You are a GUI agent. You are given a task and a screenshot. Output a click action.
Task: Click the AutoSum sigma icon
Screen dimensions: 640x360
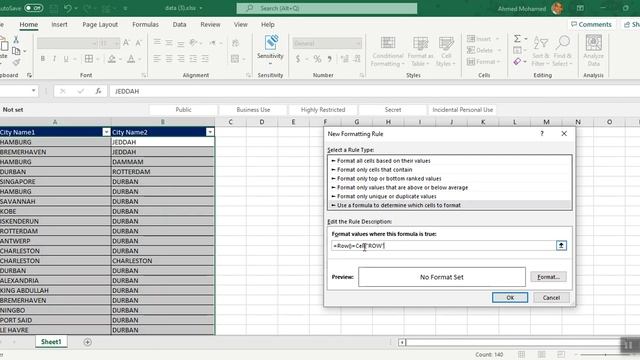(x=517, y=39)
